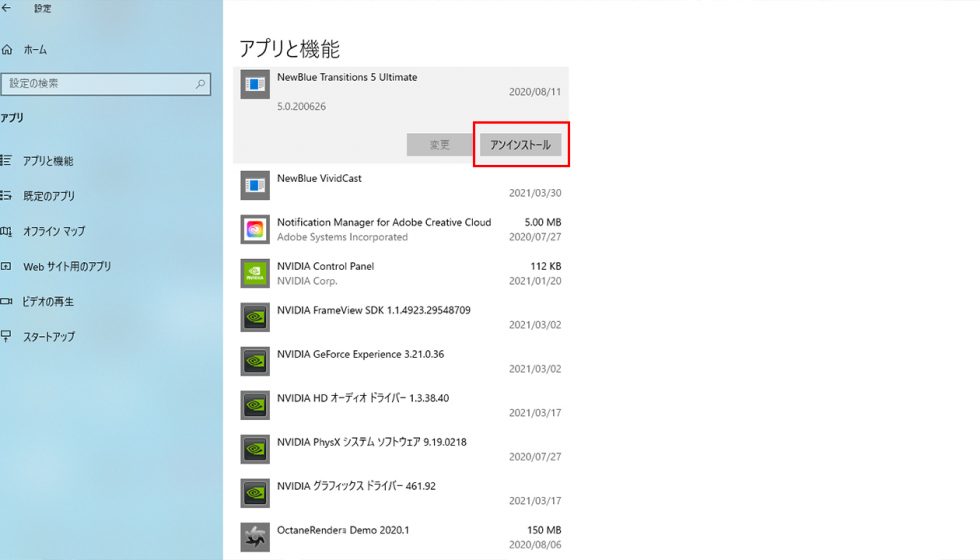Select Notification Manager for Adobe Creative Cloud
This screenshot has width=980, height=560.
(401, 229)
